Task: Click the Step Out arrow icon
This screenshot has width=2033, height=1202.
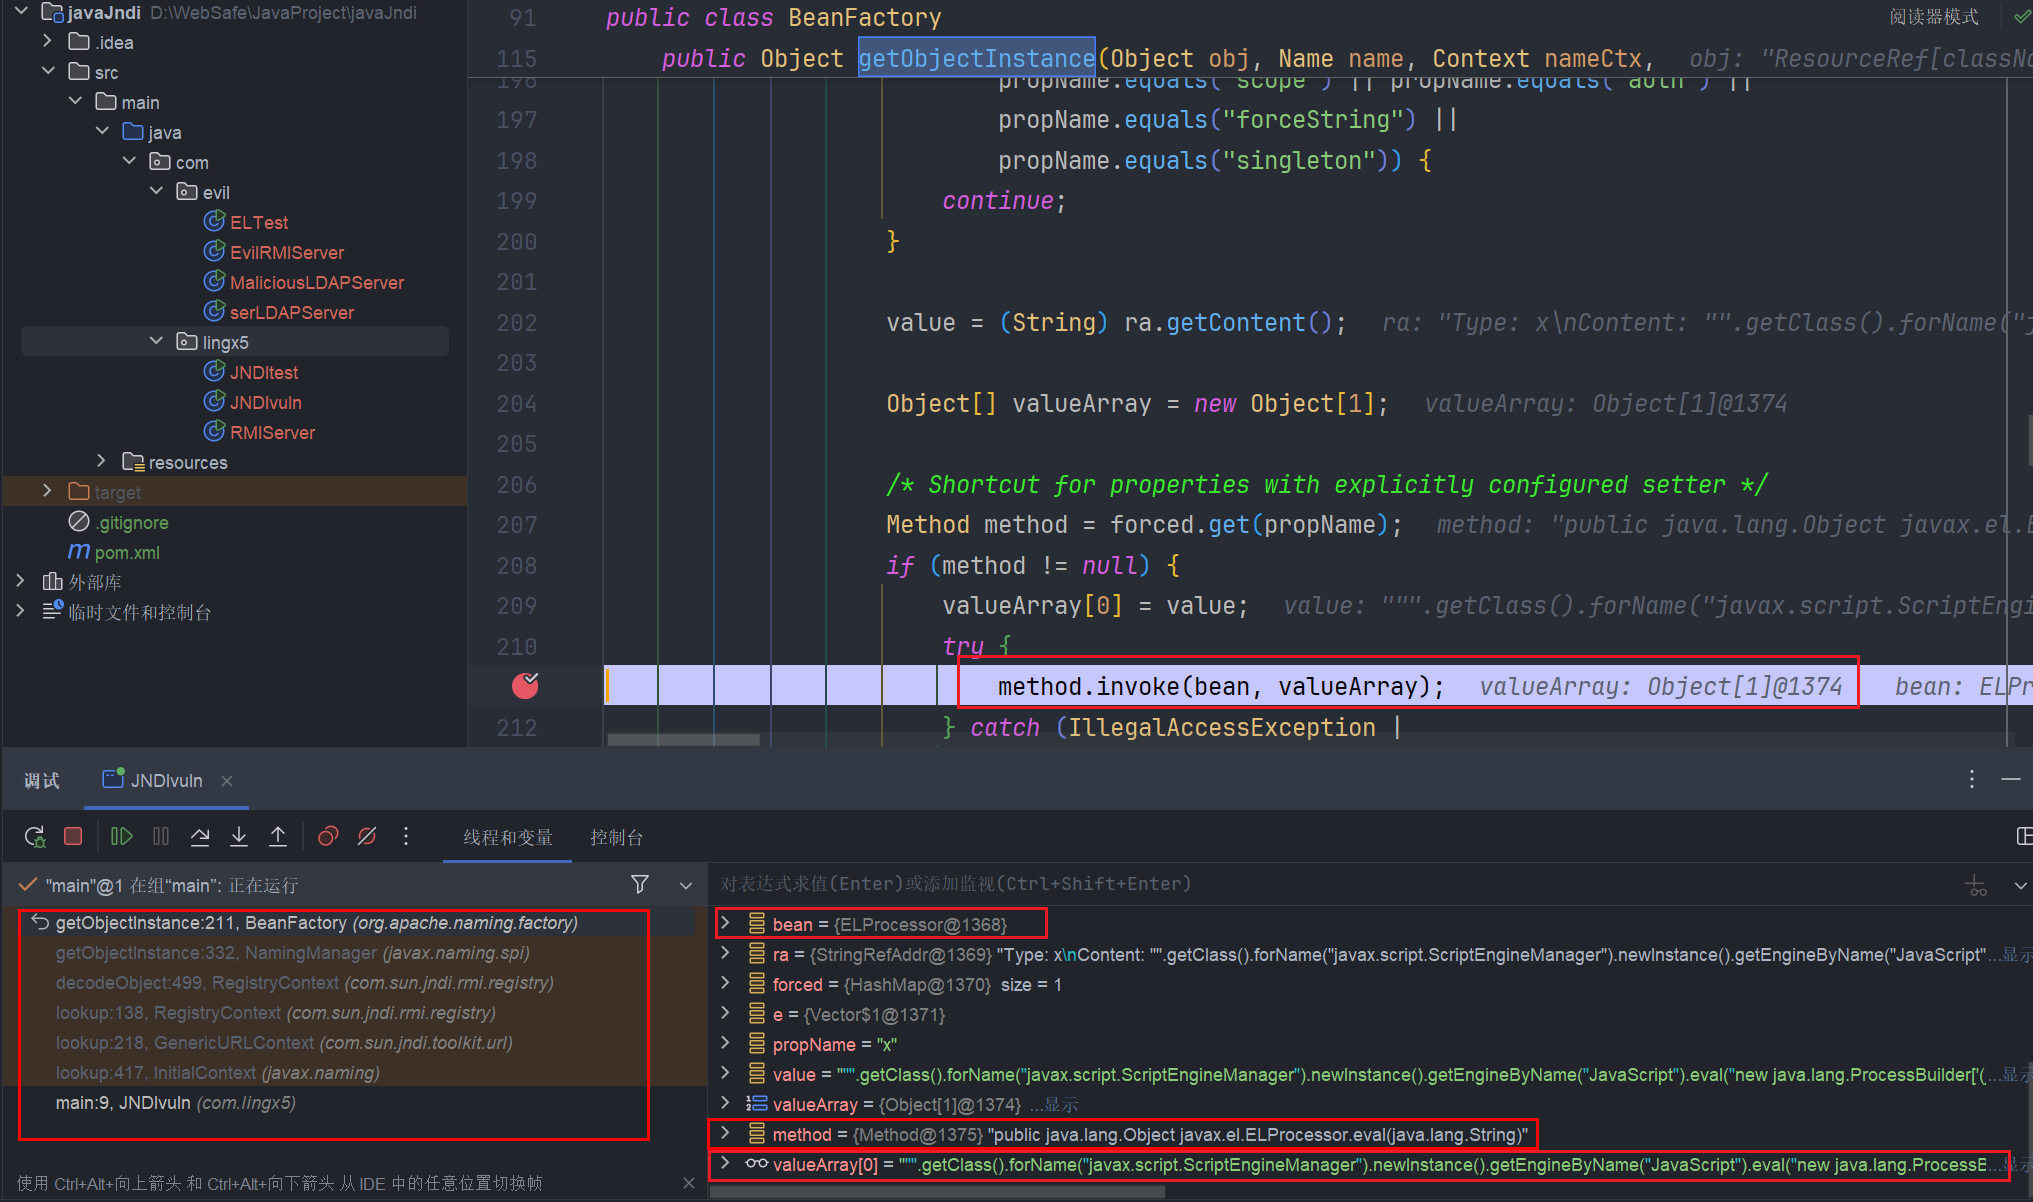Action: [278, 837]
